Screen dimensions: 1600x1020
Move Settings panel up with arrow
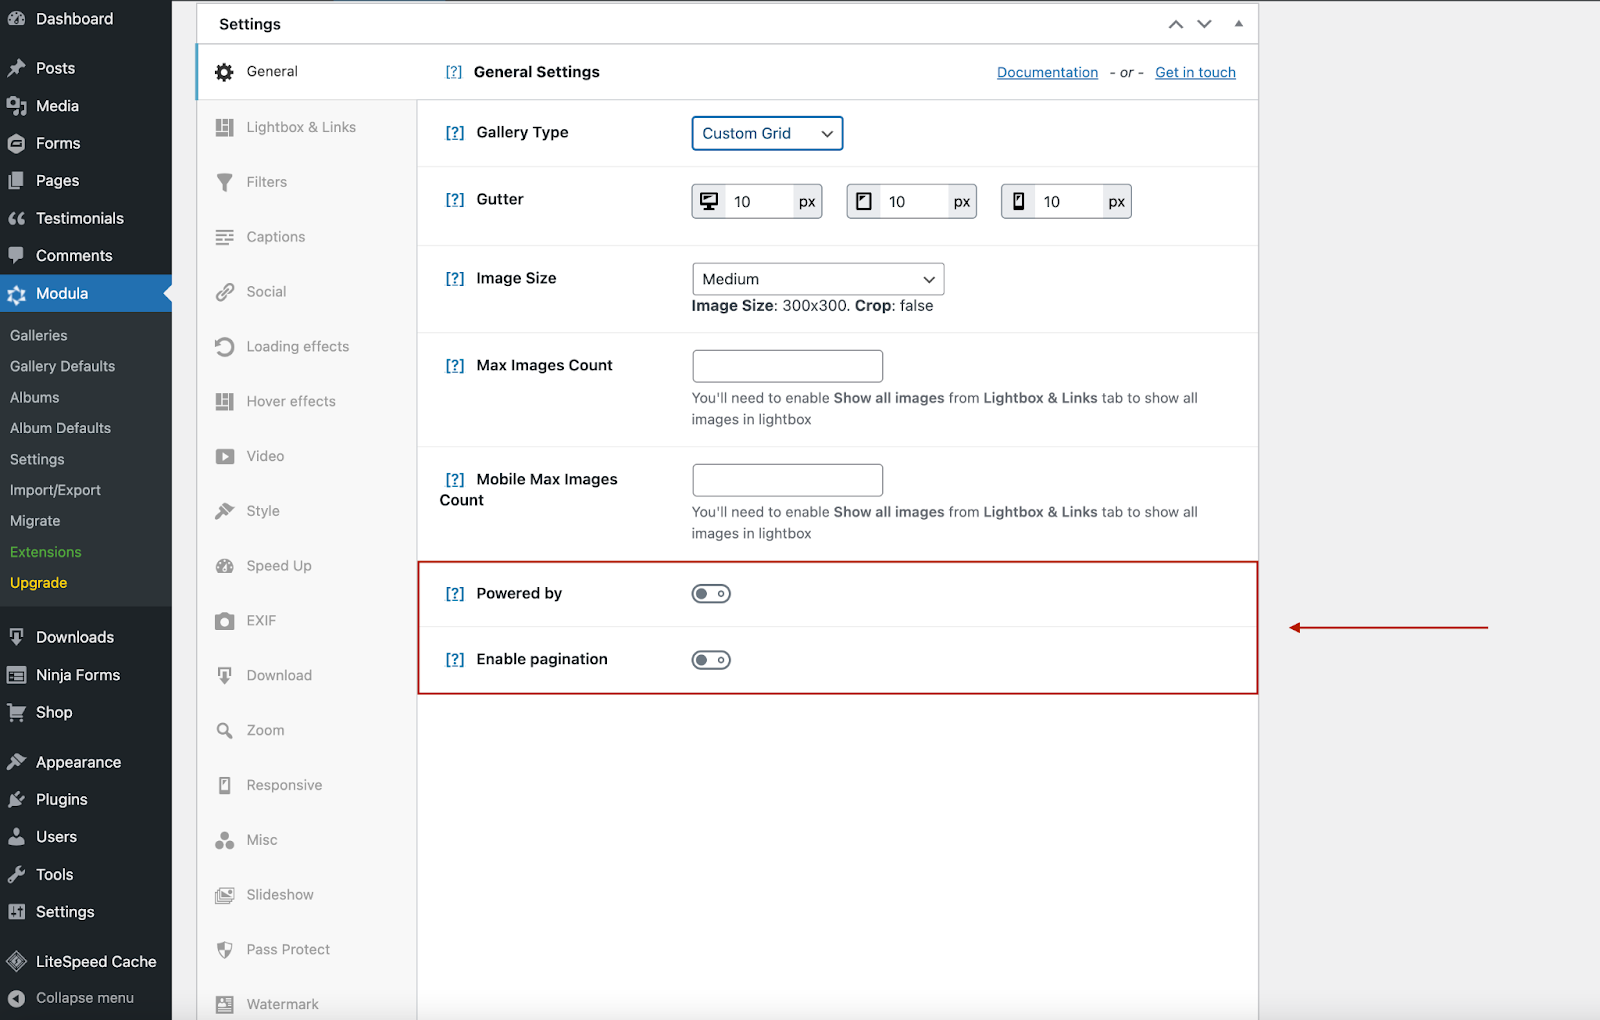tap(1176, 24)
